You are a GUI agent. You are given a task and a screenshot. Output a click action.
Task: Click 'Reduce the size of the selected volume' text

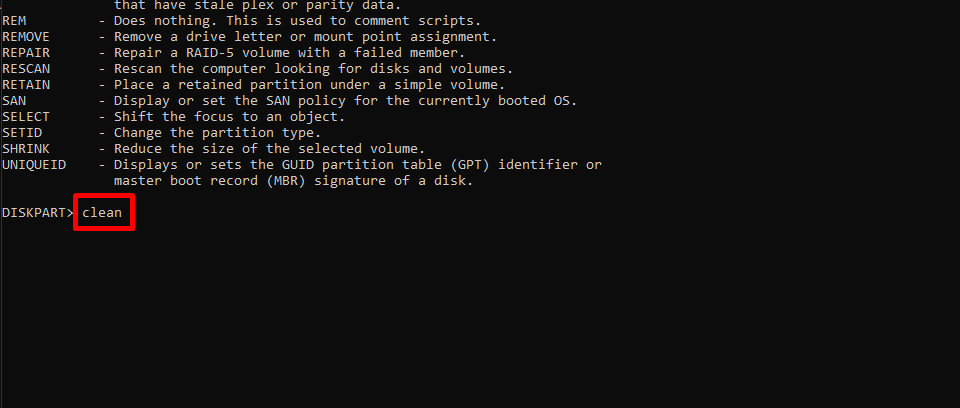(x=269, y=148)
